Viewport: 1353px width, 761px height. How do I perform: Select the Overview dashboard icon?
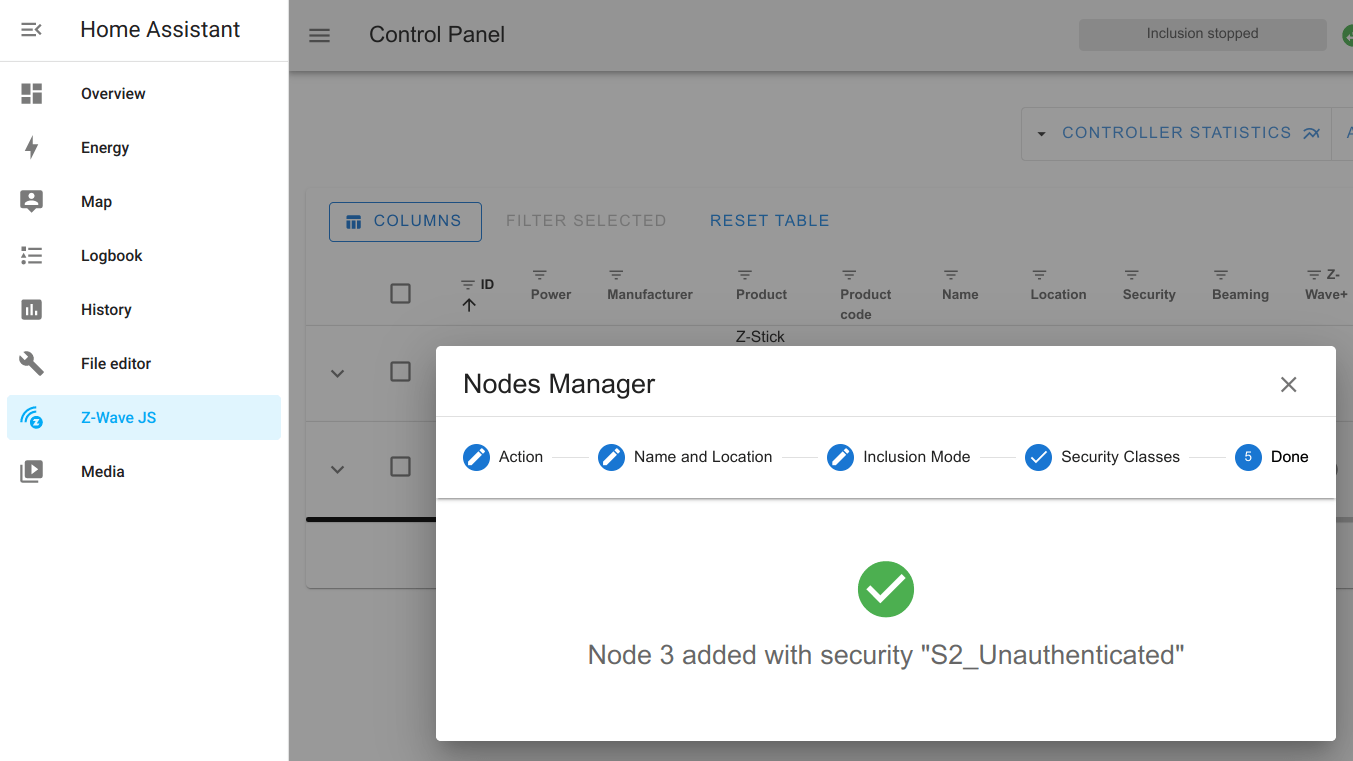pos(31,93)
